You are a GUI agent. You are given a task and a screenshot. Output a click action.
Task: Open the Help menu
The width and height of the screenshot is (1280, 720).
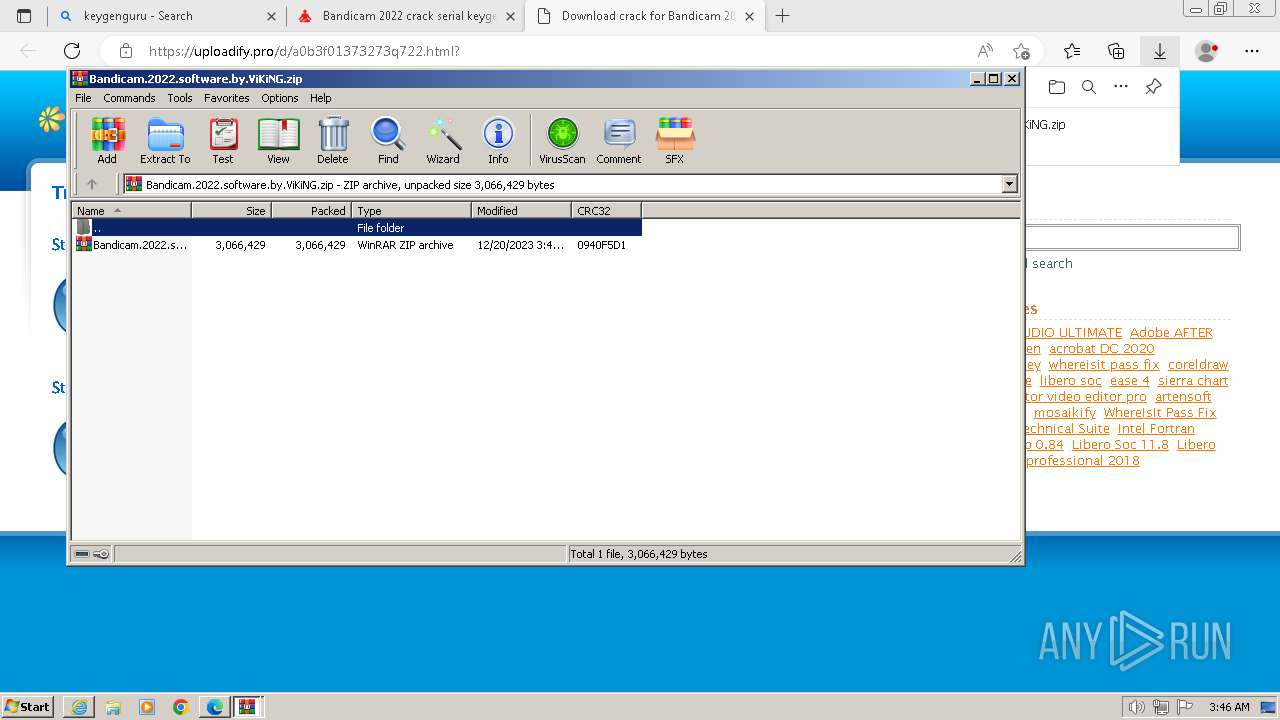[321, 98]
